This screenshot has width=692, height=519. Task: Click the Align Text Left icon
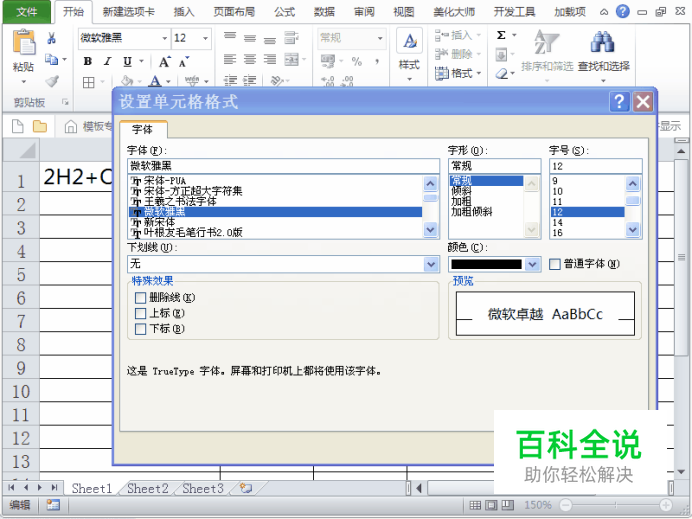click(229, 59)
